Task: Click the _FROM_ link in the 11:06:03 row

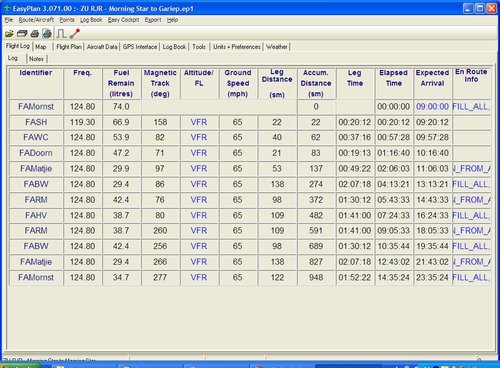Action: pos(471,169)
